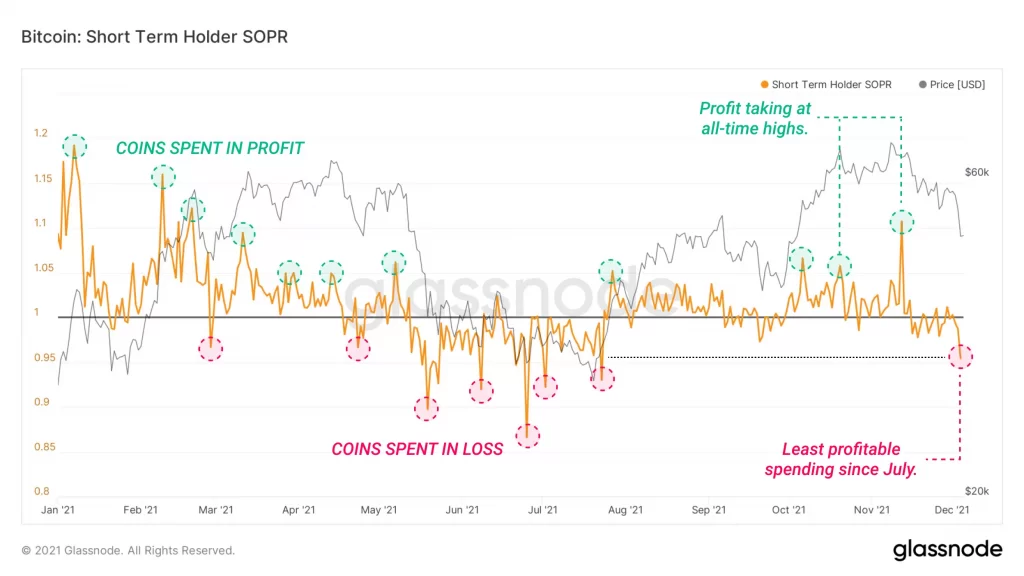Screen dimensions: 1024x576
Task: Click the pink circle after May '21 label
Action: (x=426, y=409)
